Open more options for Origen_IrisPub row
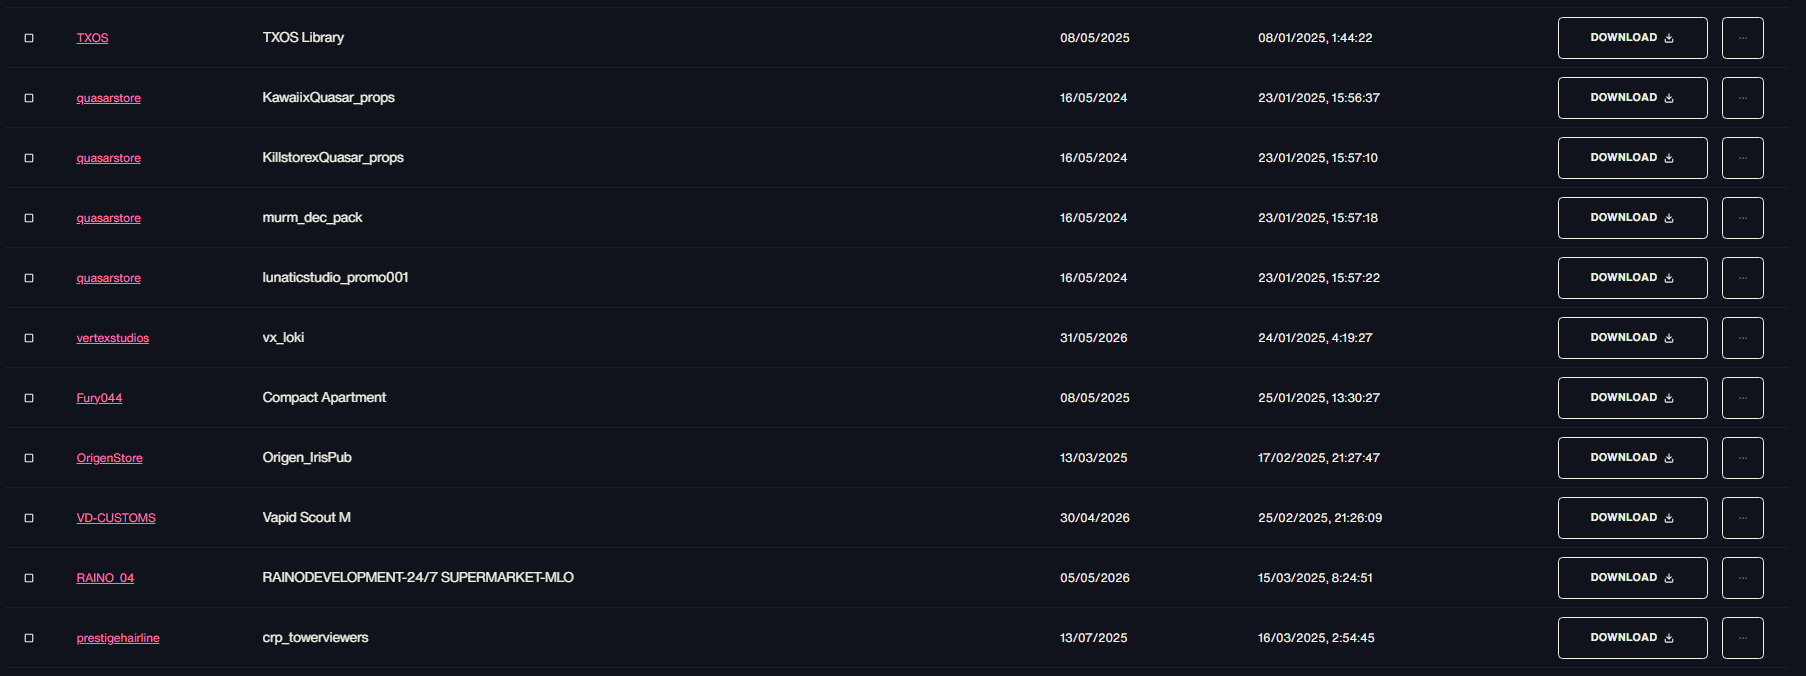Image resolution: width=1806 pixels, height=676 pixels. pyautogui.click(x=1742, y=458)
